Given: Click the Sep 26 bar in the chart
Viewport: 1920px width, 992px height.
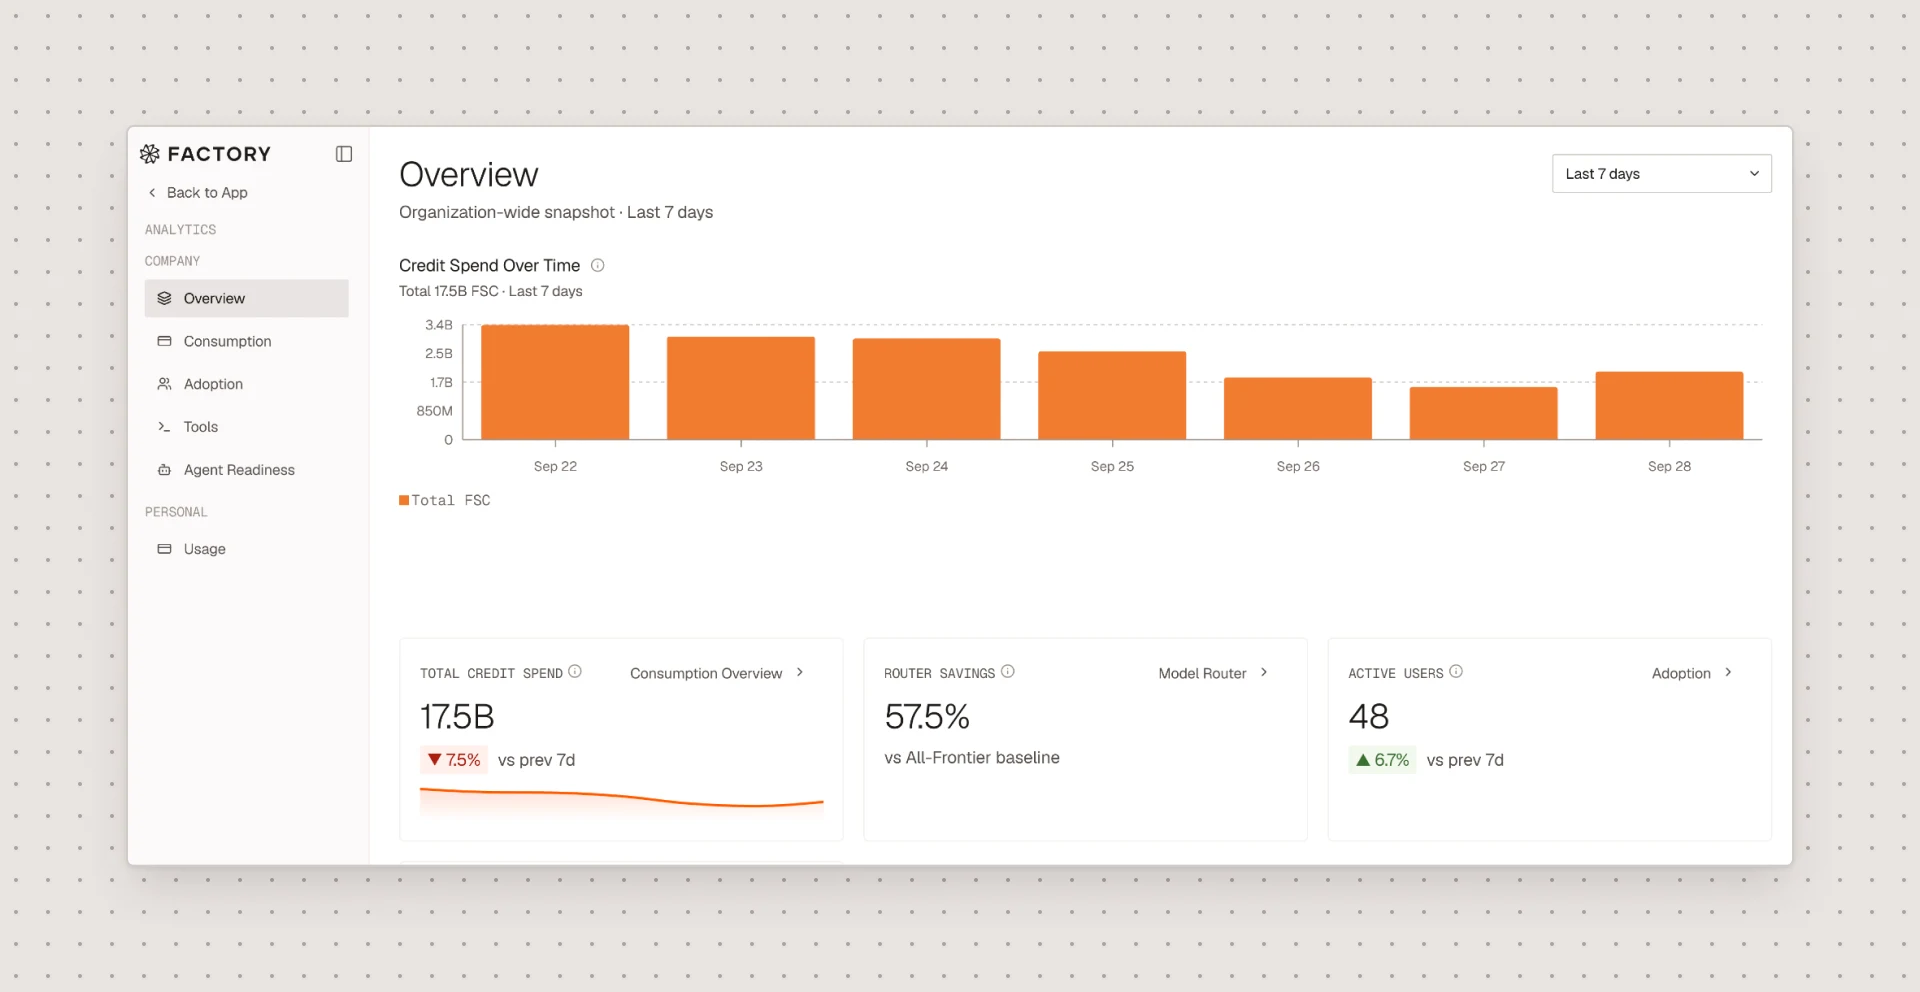Looking at the screenshot, I should click(1298, 408).
